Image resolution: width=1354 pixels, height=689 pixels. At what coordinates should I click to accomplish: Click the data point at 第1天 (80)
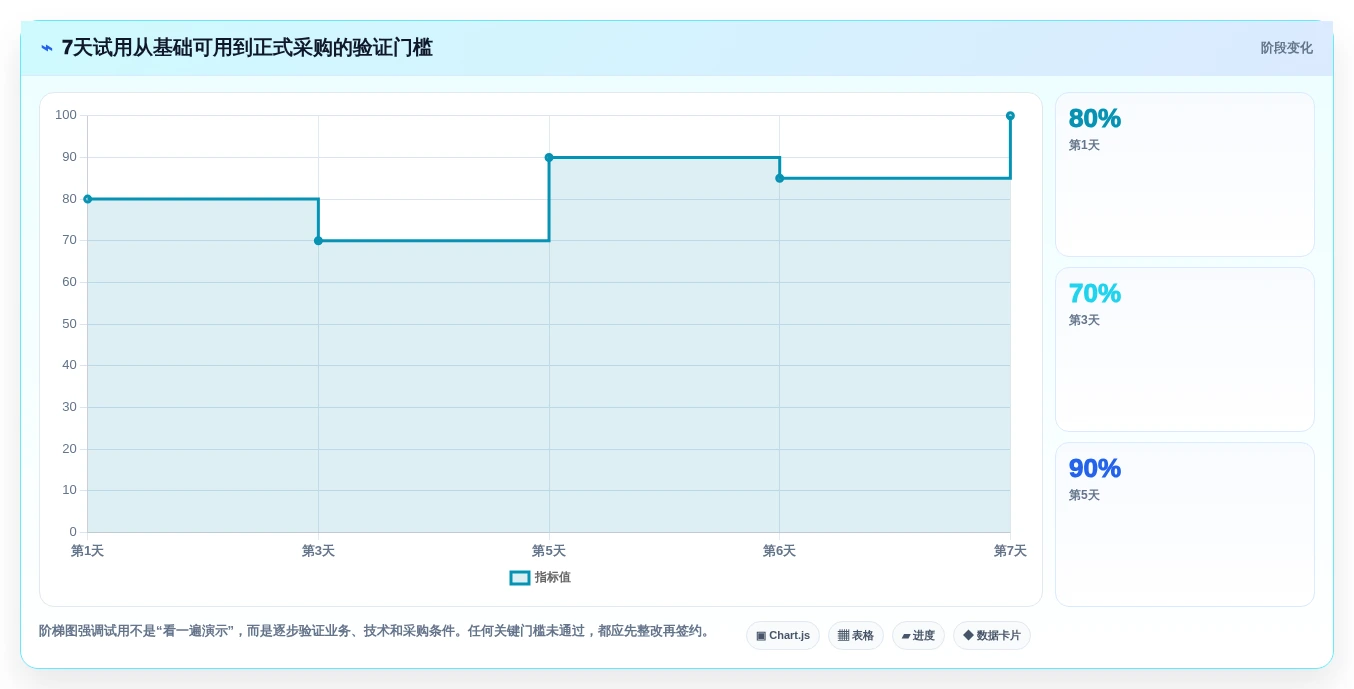point(88,199)
